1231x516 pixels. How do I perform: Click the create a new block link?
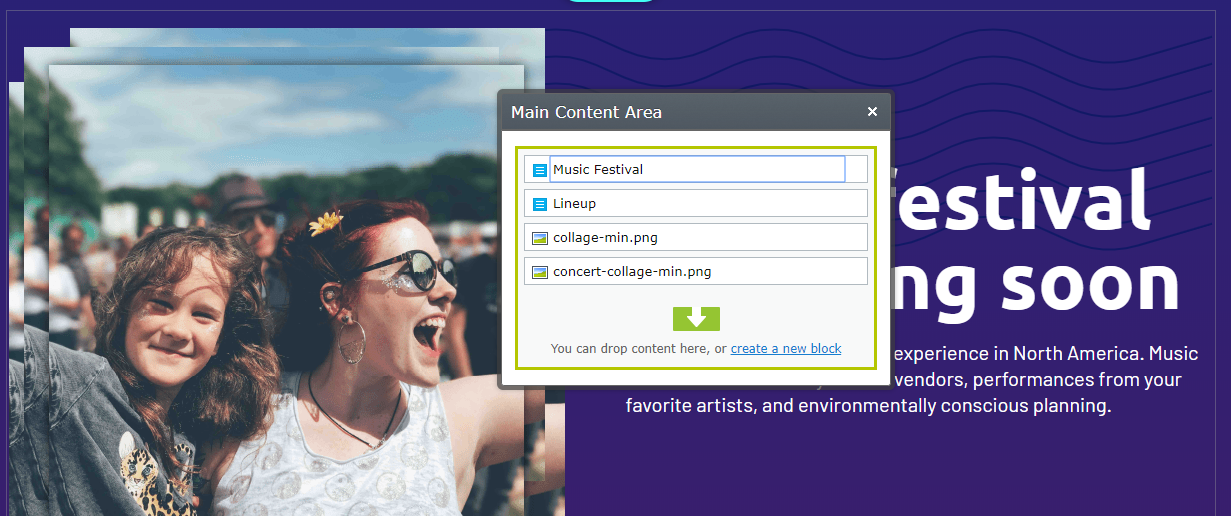pos(785,349)
